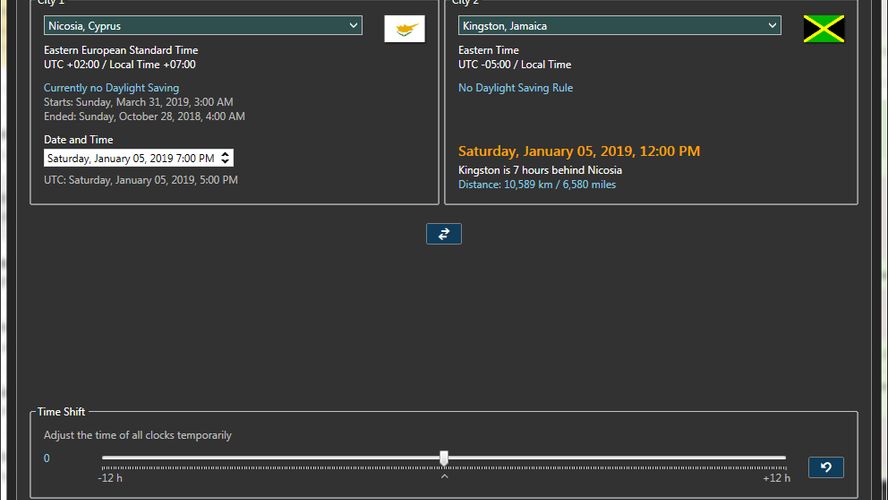
Task: Open the Nicosia, Cyprus city dropdown
Action: point(203,25)
